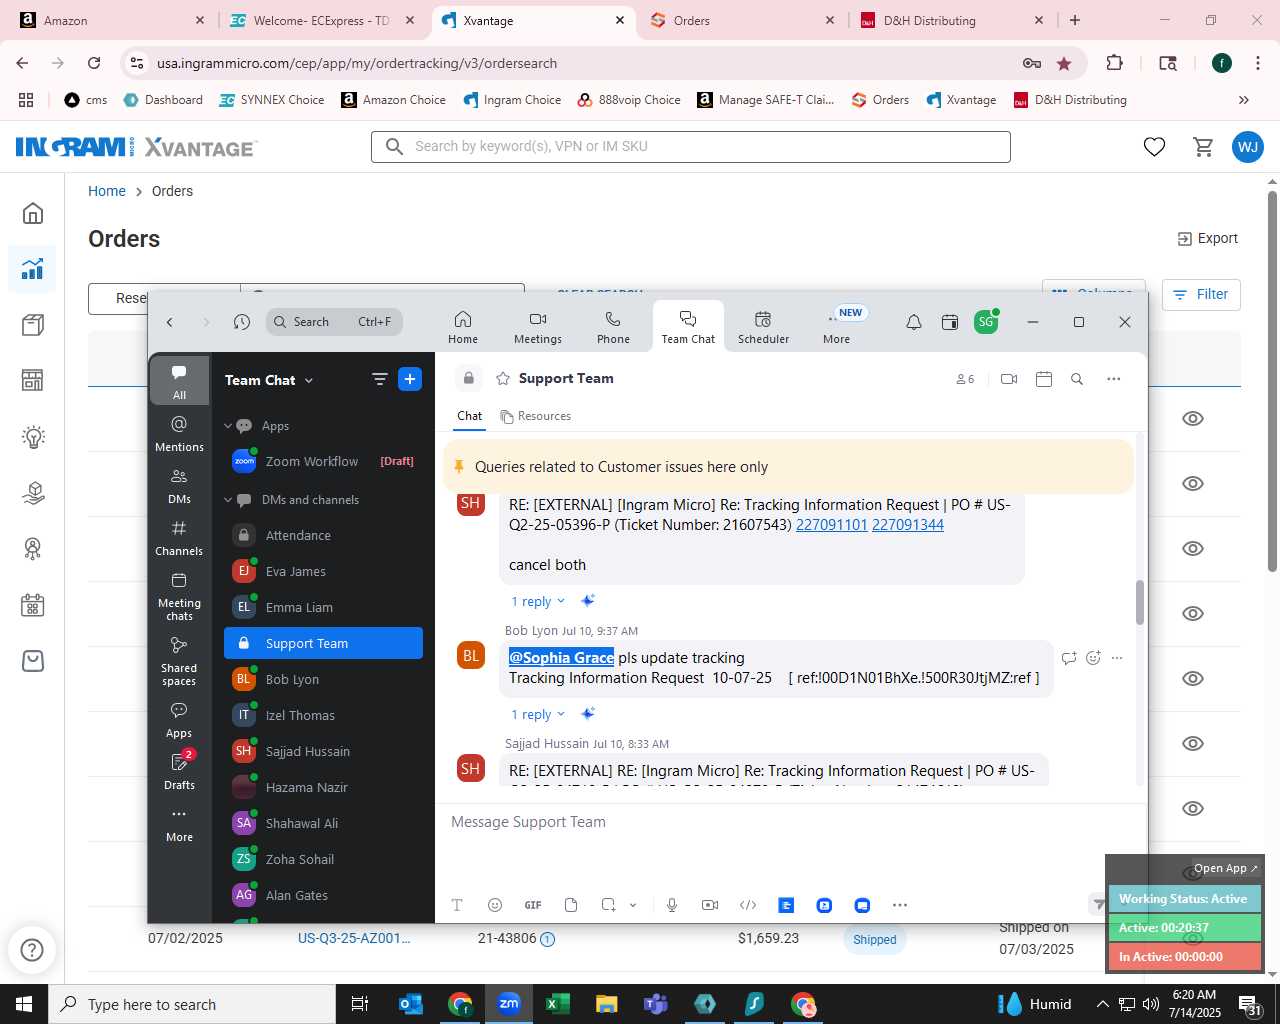Open the history clock icon in Zoom

coord(242,322)
